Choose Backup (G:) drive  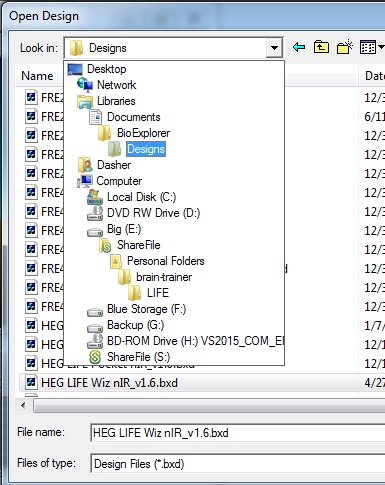(x=135, y=325)
